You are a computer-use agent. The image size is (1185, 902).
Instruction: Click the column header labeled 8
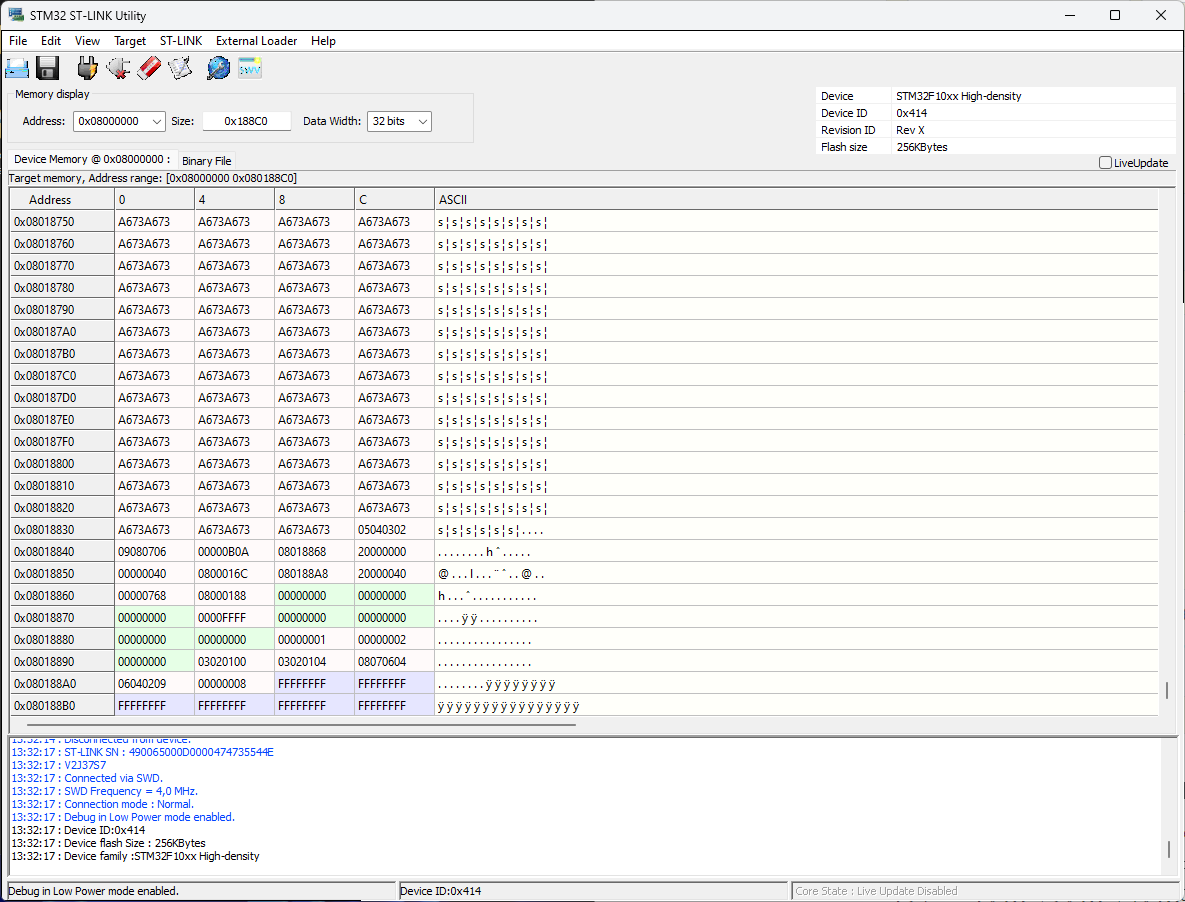coord(314,199)
